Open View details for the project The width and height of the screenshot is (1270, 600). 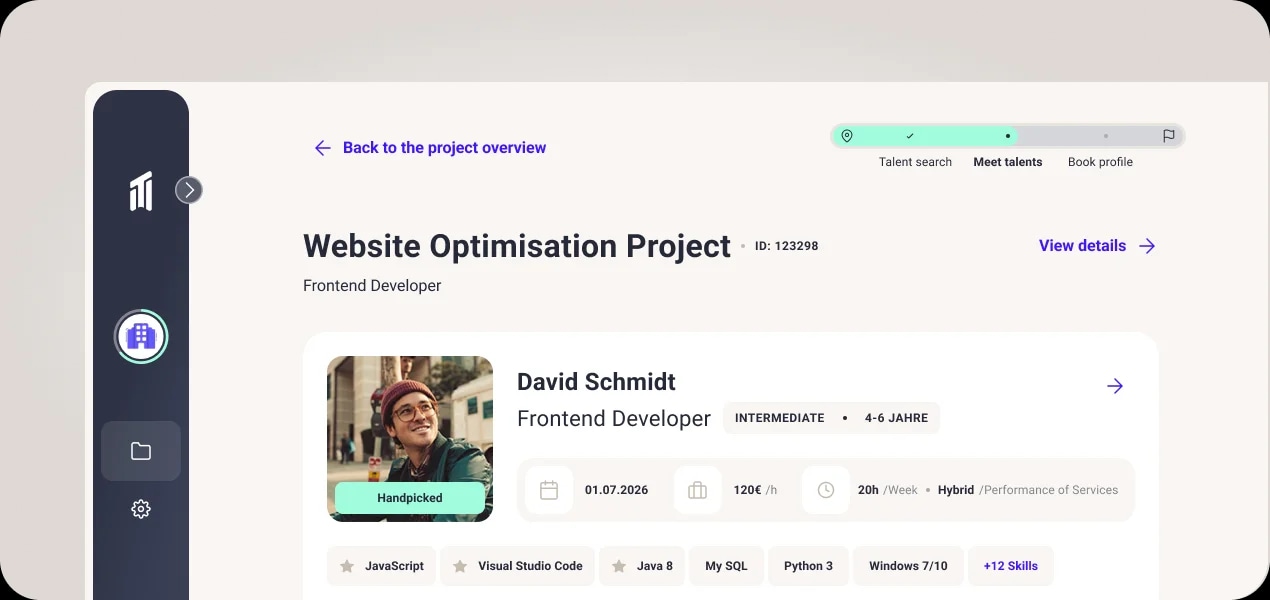(1082, 245)
